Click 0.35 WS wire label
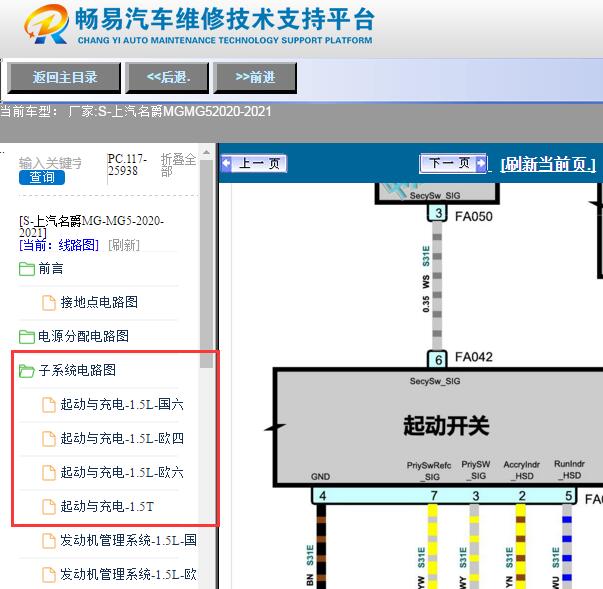 (x=426, y=293)
